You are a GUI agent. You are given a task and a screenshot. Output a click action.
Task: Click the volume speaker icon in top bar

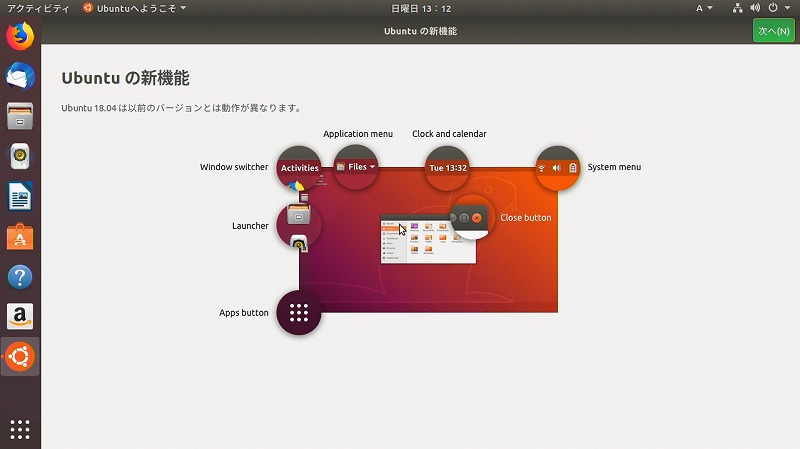pos(755,8)
